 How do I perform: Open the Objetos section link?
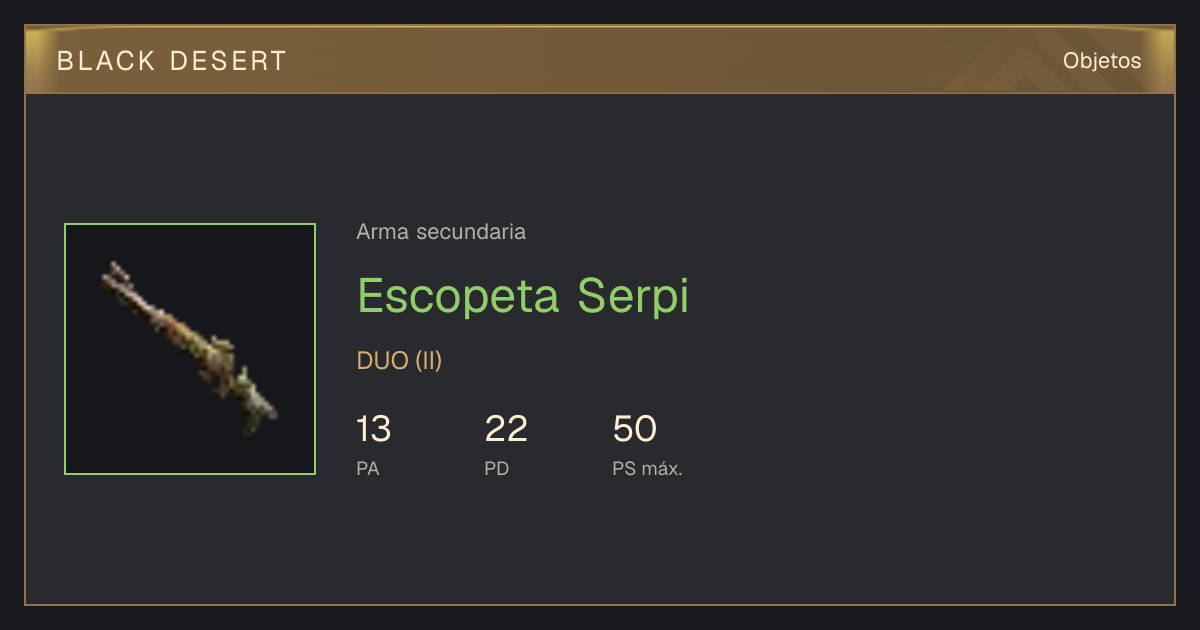[x=1102, y=61]
